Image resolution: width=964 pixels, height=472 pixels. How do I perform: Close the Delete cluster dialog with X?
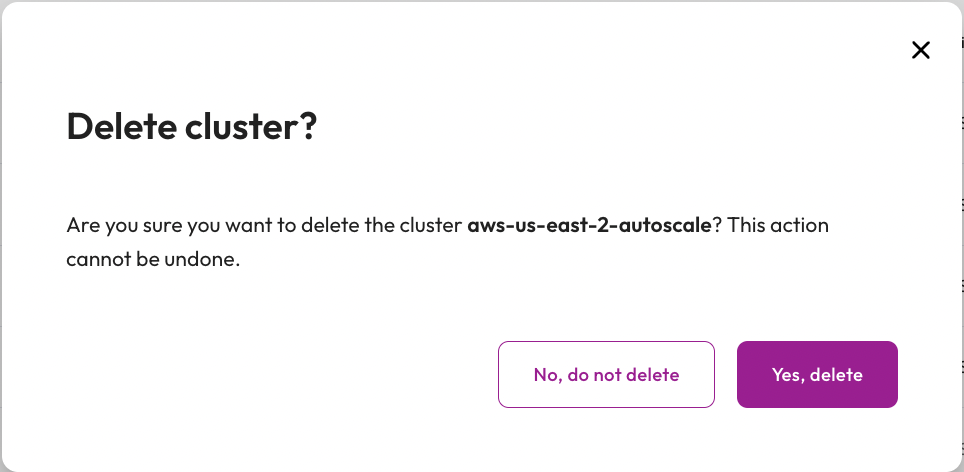click(921, 50)
